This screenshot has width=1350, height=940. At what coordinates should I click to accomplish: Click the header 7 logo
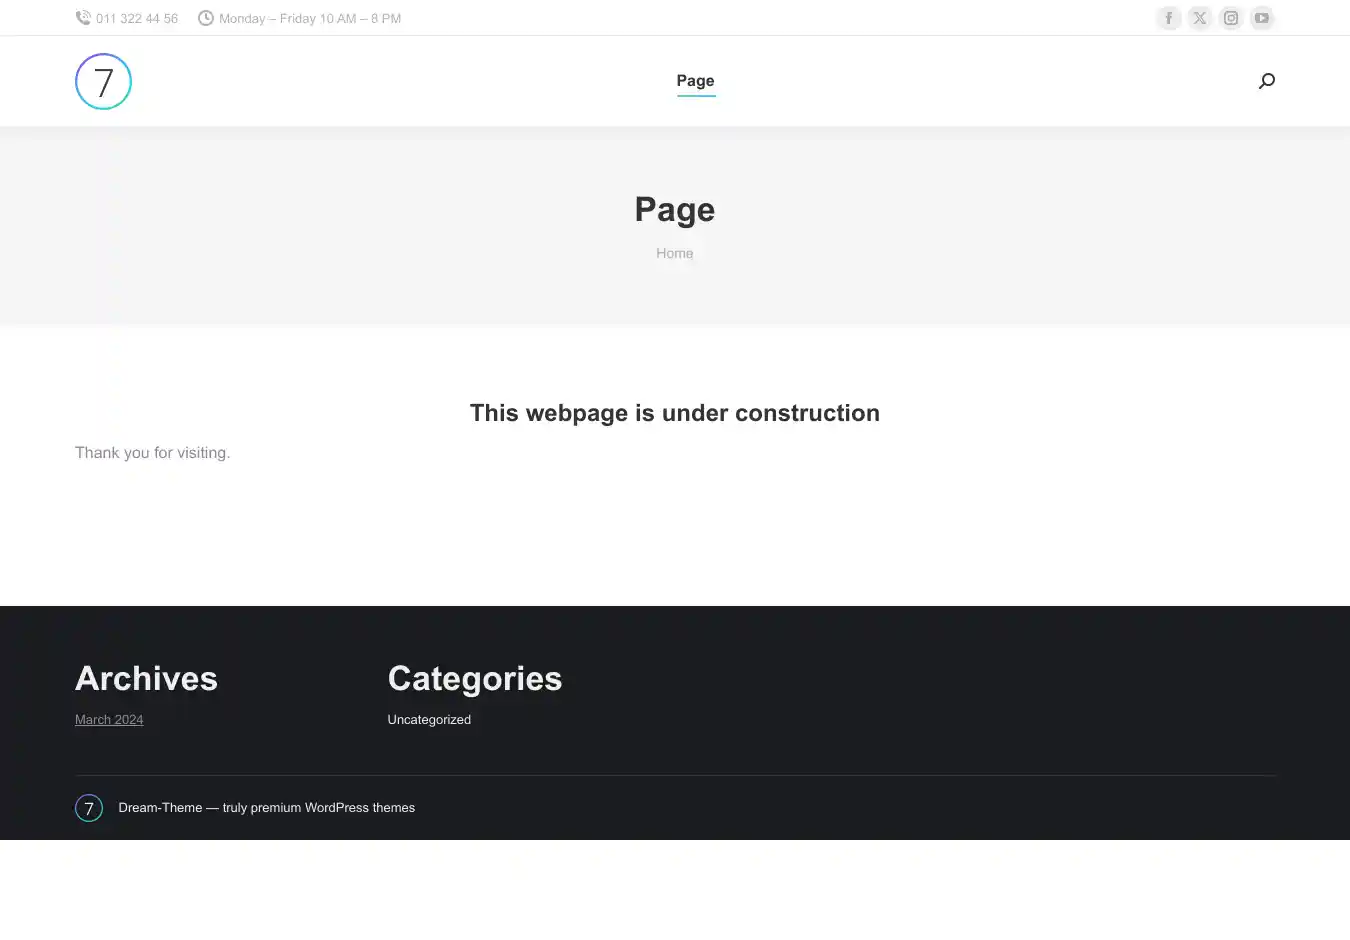103,81
